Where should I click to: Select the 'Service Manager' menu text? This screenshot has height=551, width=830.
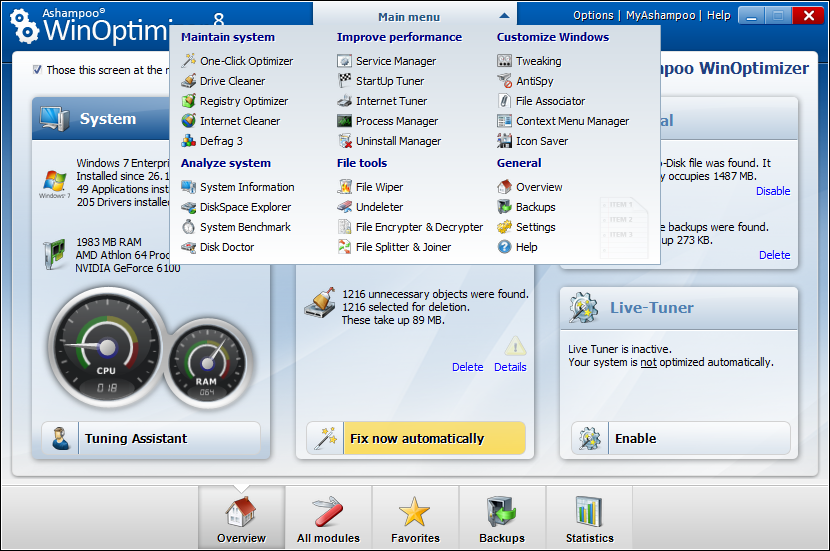(396, 61)
